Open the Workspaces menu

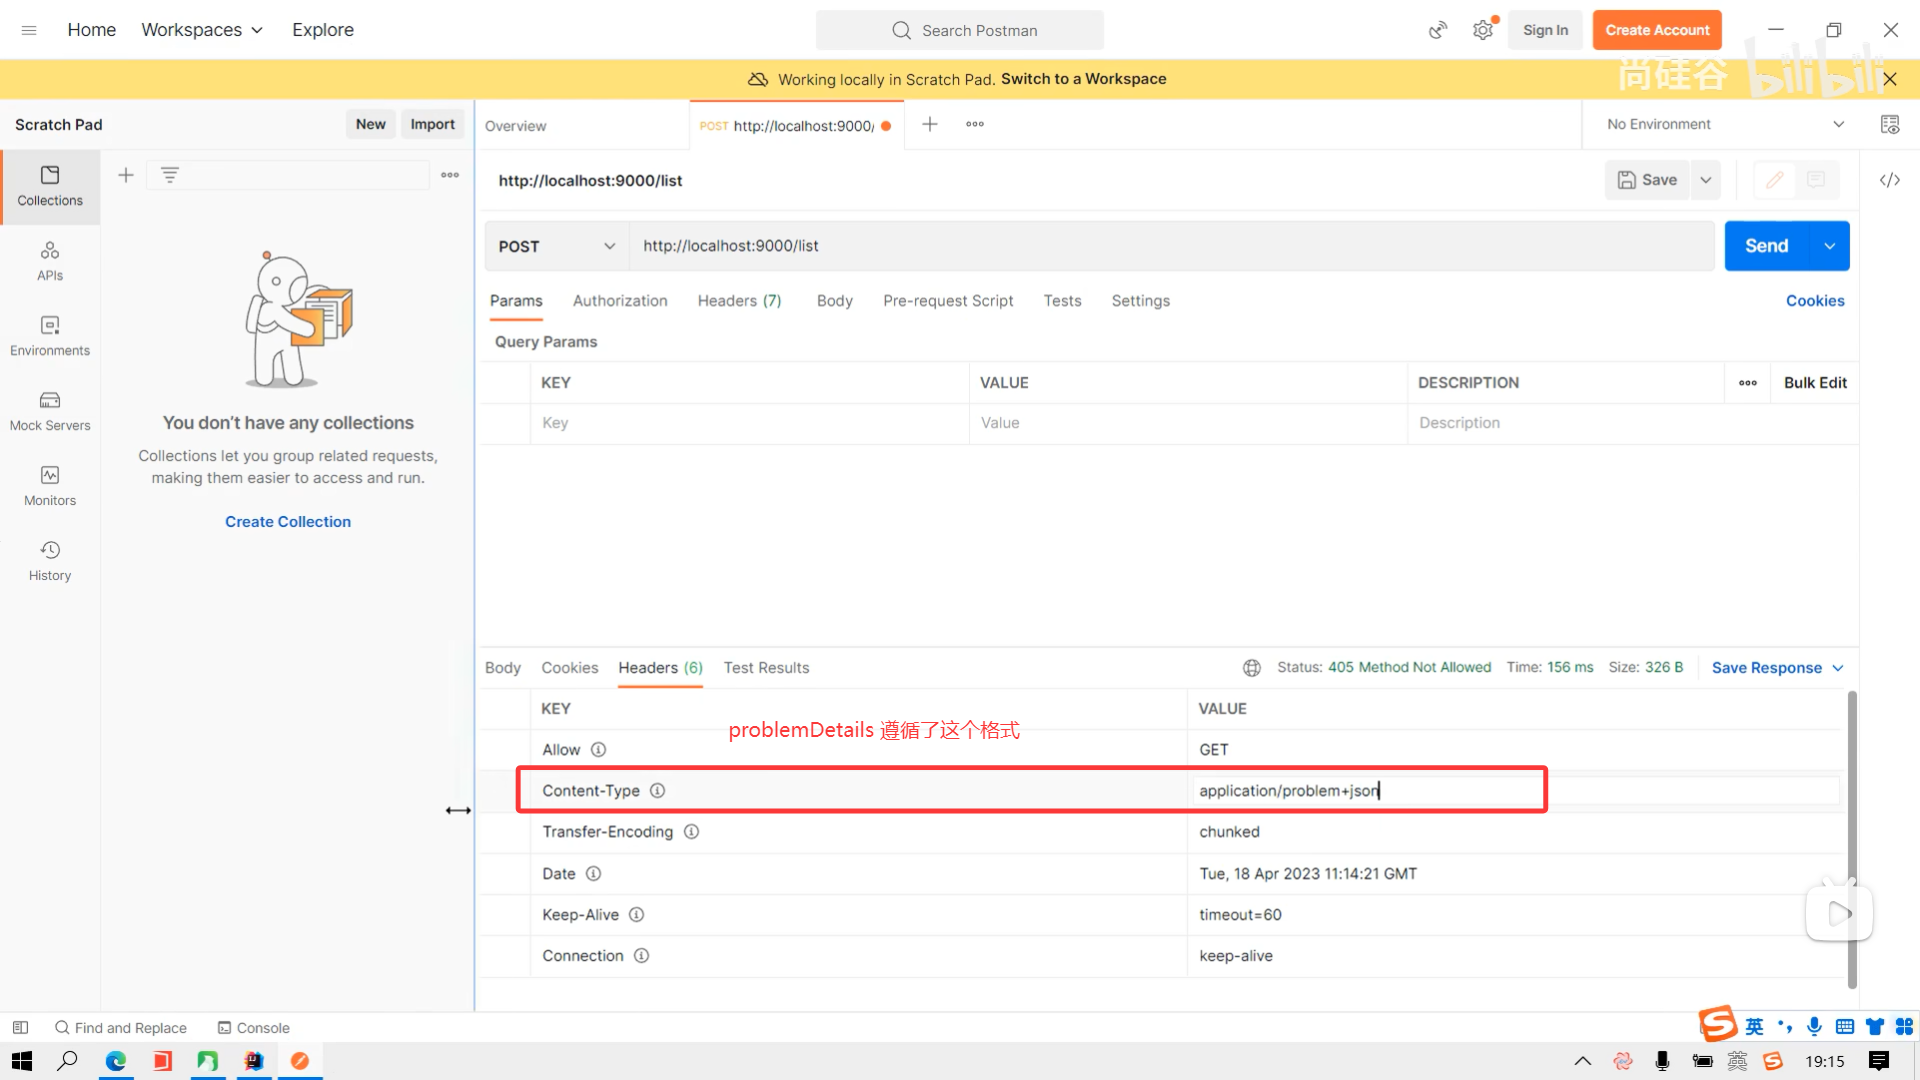tap(202, 30)
